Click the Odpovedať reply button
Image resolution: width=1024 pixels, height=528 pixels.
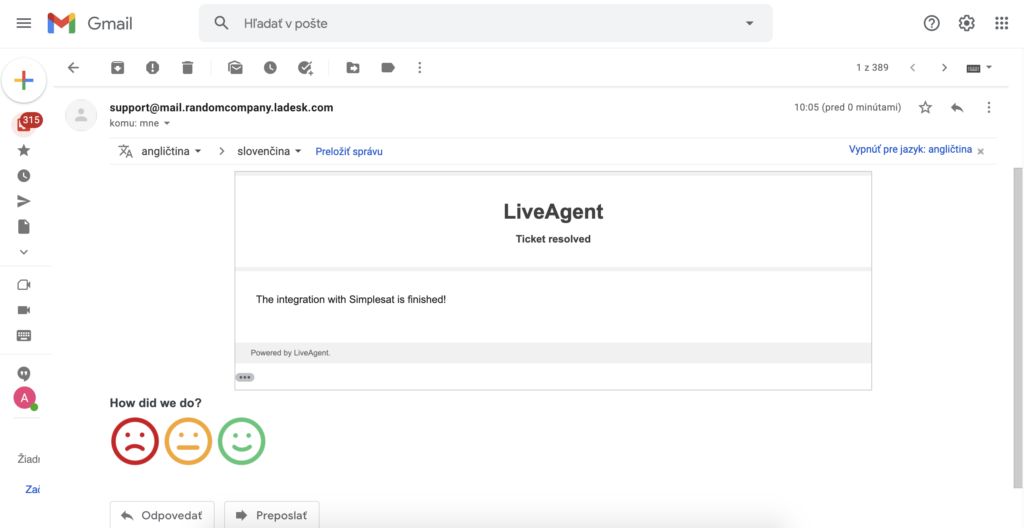pos(162,515)
